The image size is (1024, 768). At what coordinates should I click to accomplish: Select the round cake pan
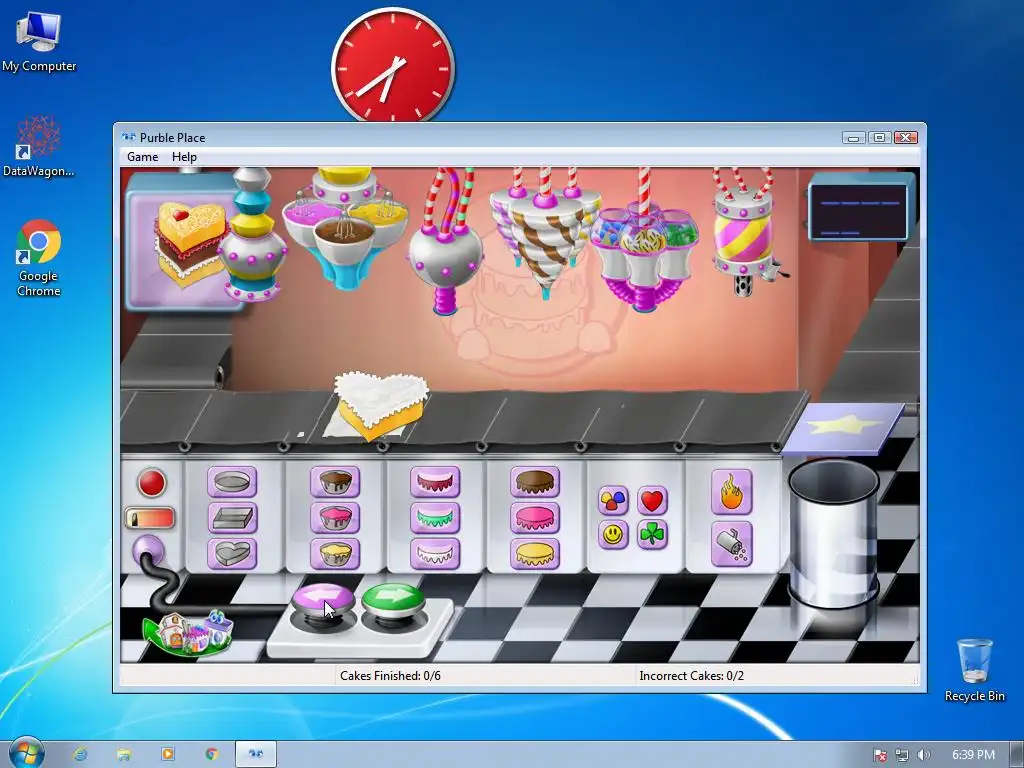232,483
